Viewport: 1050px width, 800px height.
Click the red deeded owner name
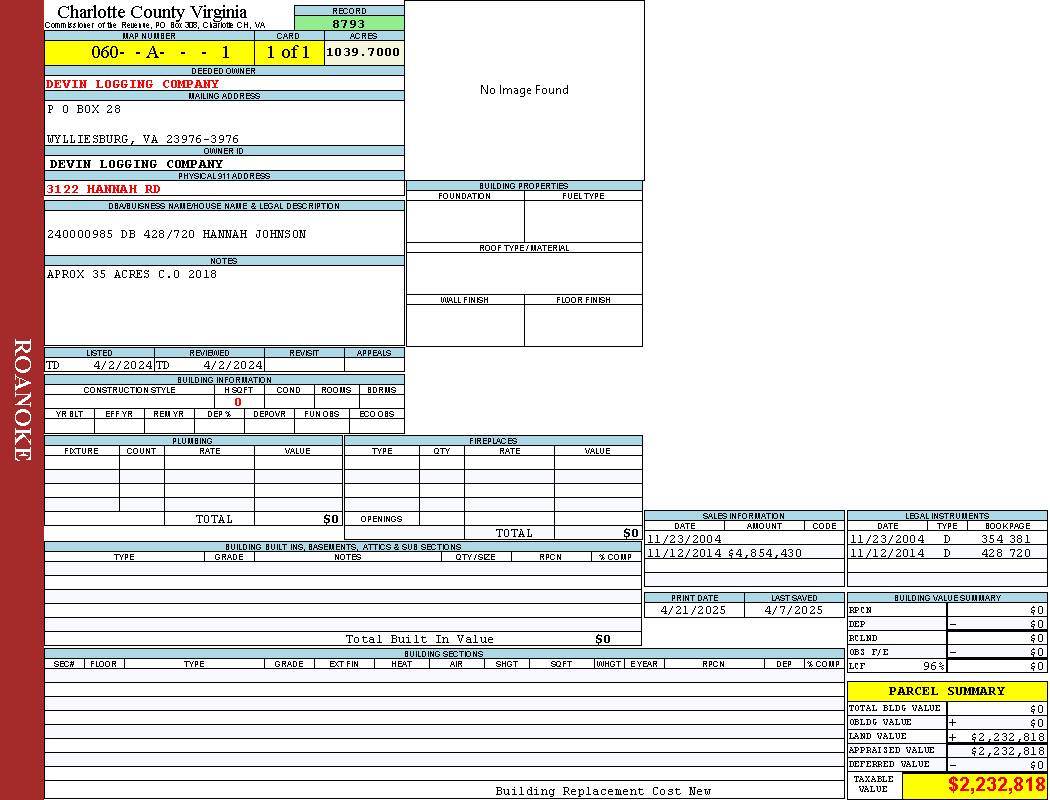[133, 84]
